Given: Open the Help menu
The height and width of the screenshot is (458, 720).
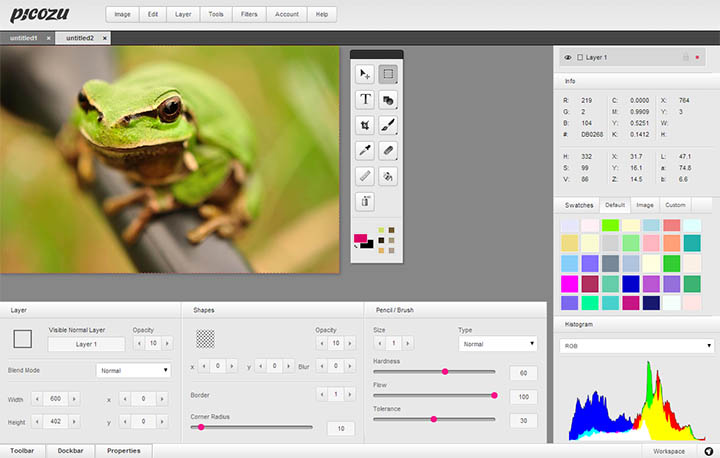Looking at the screenshot, I should pyautogui.click(x=322, y=14).
